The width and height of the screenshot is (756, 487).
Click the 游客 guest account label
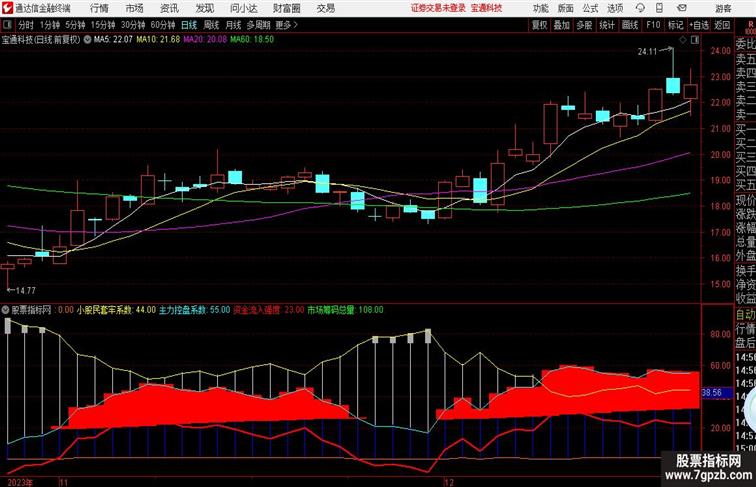point(723,9)
